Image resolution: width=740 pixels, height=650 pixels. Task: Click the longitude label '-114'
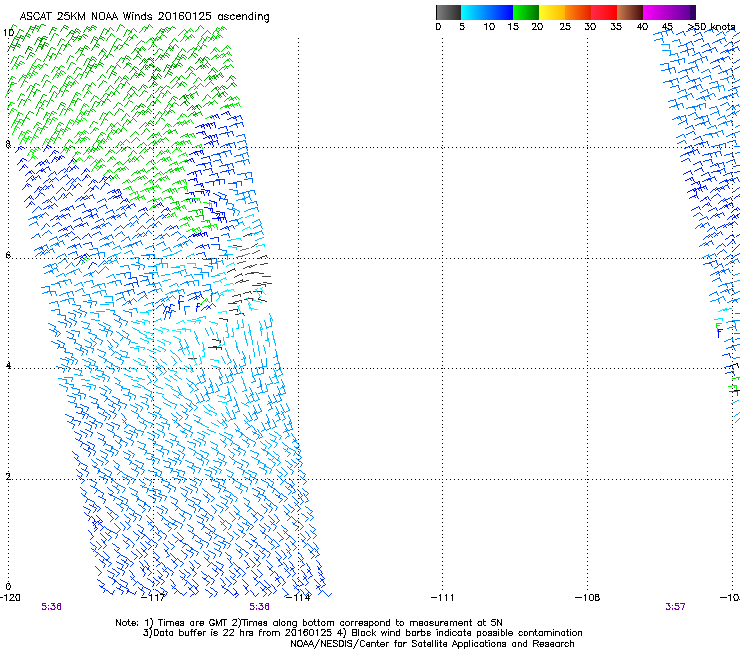(x=298, y=598)
